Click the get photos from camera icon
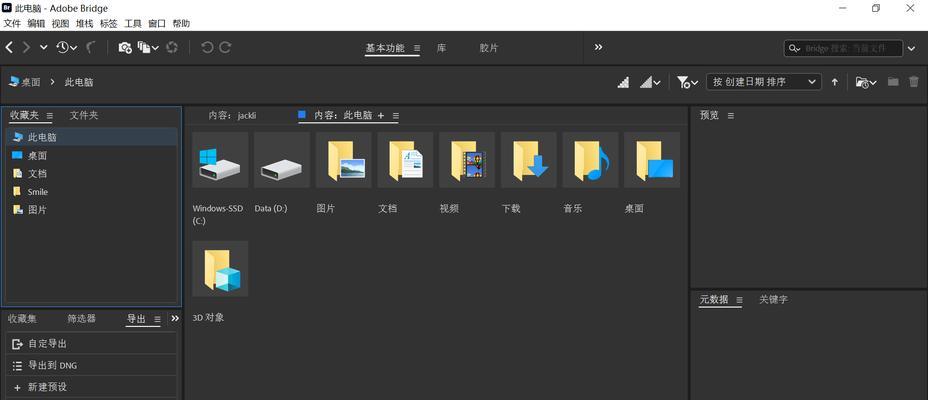Screen dimensions: 928x400 [x=125, y=47]
